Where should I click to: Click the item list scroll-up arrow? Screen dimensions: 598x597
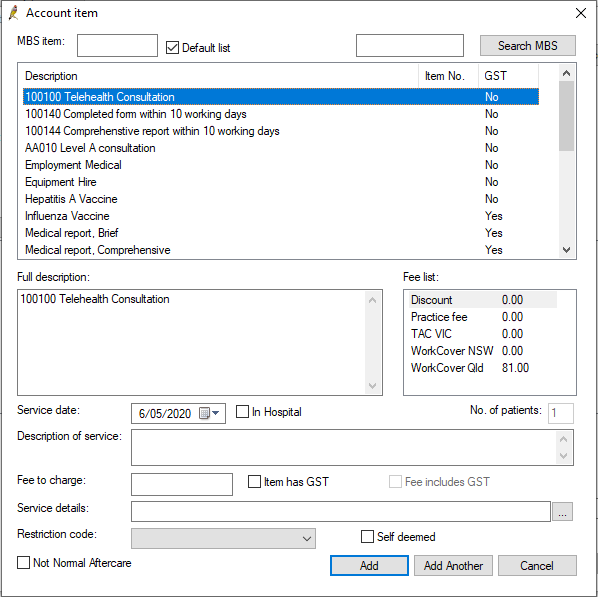[566, 73]
